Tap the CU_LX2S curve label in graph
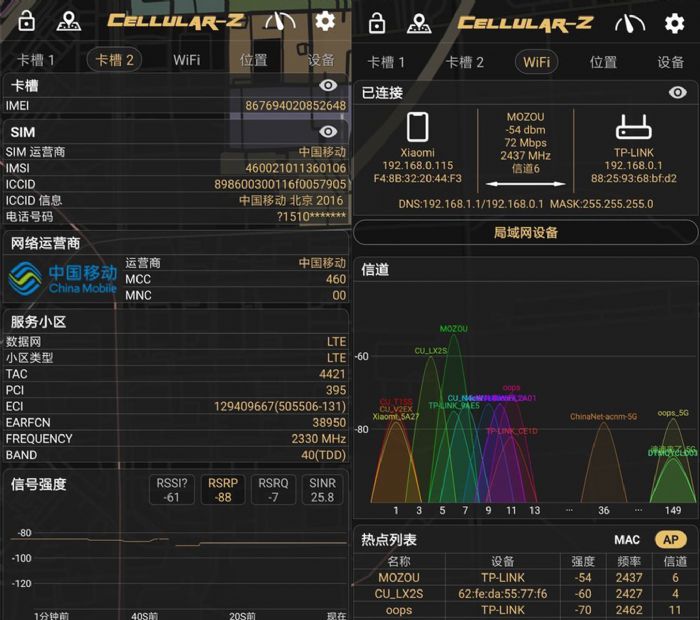Screen dimensions: 700x620 tap(431, 351)
